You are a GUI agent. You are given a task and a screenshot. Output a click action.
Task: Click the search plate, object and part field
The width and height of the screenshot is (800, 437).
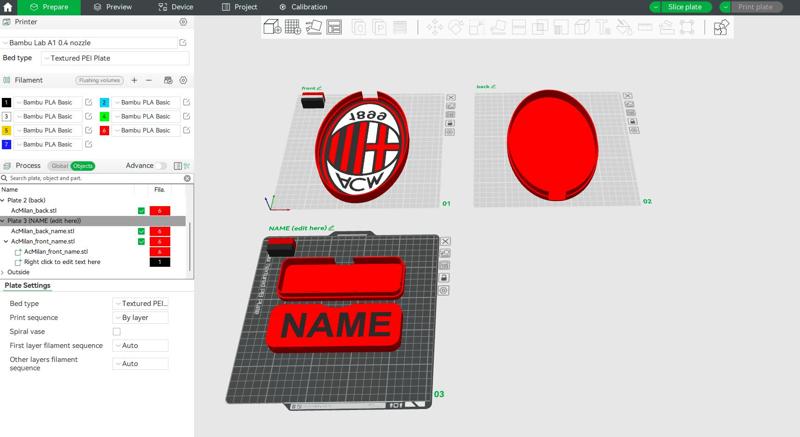pyautogui.click(x=94, y=178)
